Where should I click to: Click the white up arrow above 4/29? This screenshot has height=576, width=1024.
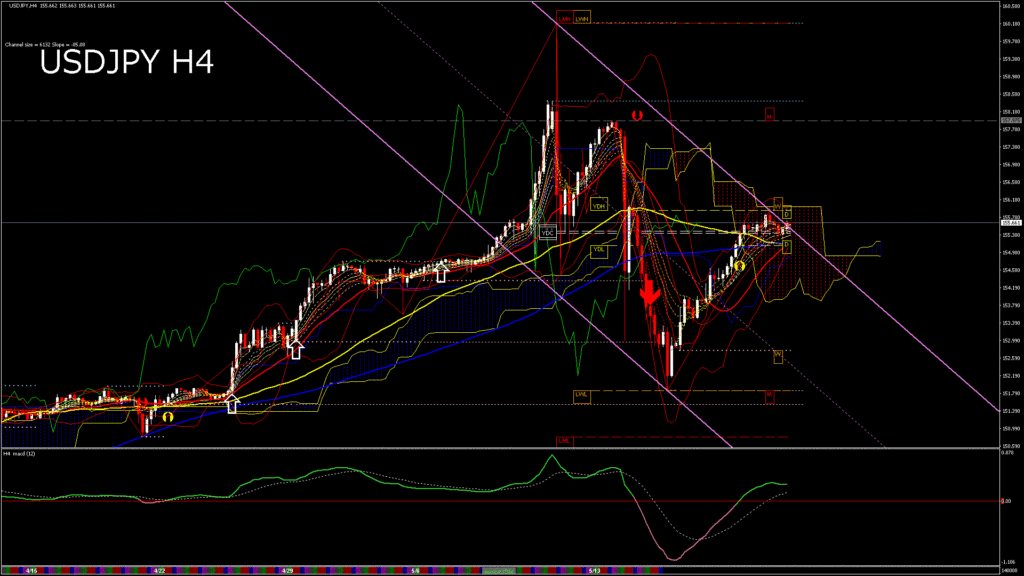[296, 347]
